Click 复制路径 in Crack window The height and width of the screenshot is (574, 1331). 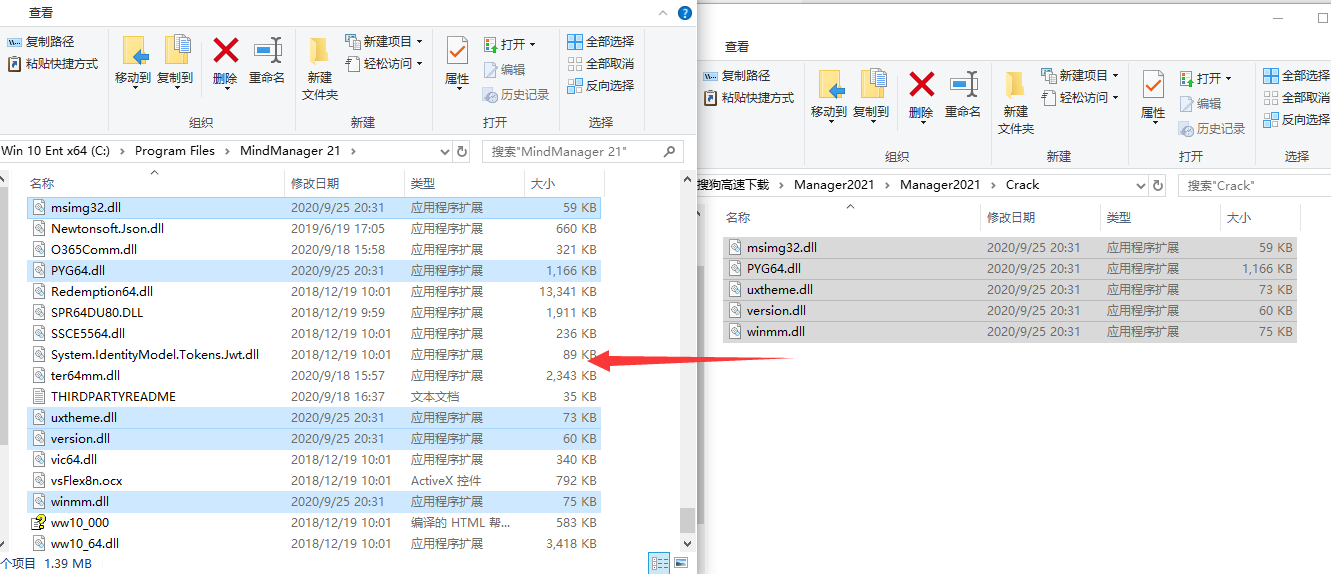coord(737,76)
